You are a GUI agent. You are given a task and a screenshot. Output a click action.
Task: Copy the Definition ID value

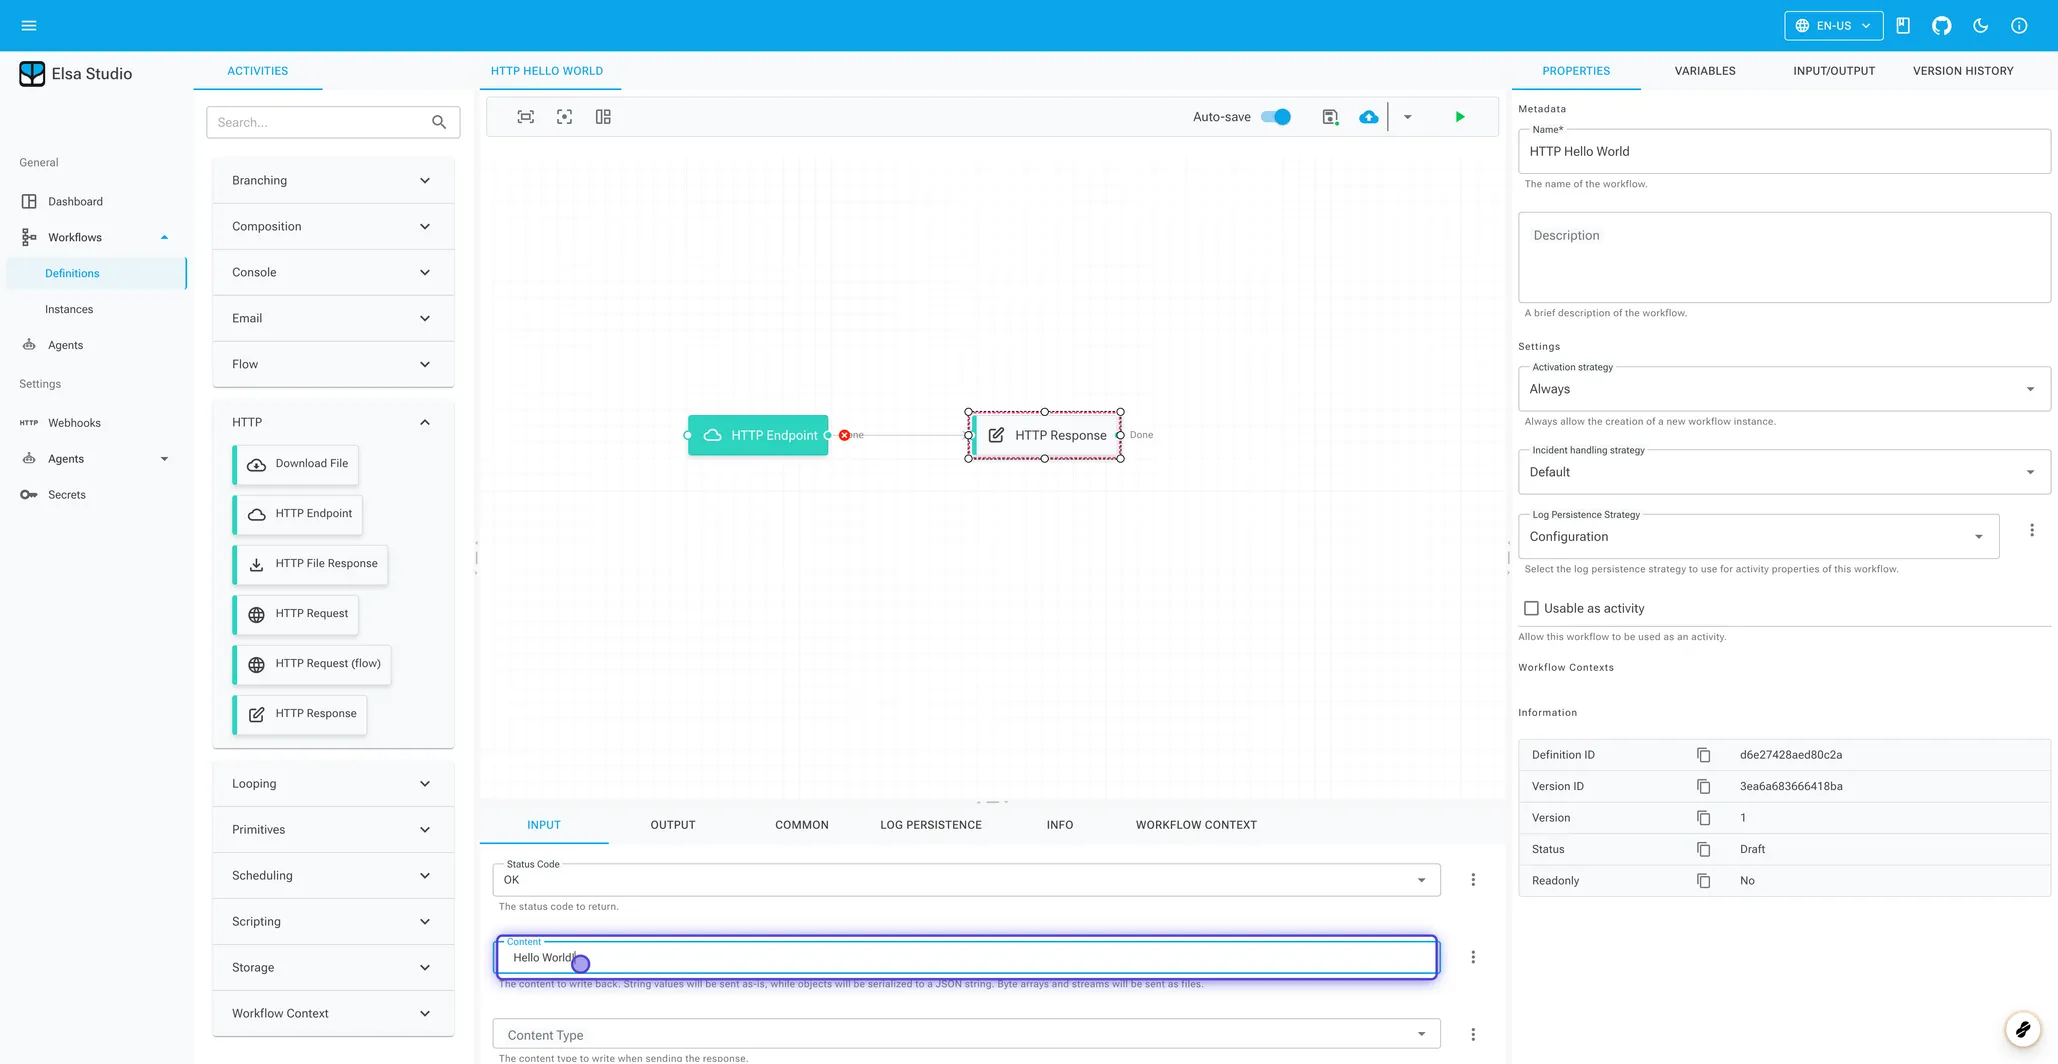pos(1703,755)
